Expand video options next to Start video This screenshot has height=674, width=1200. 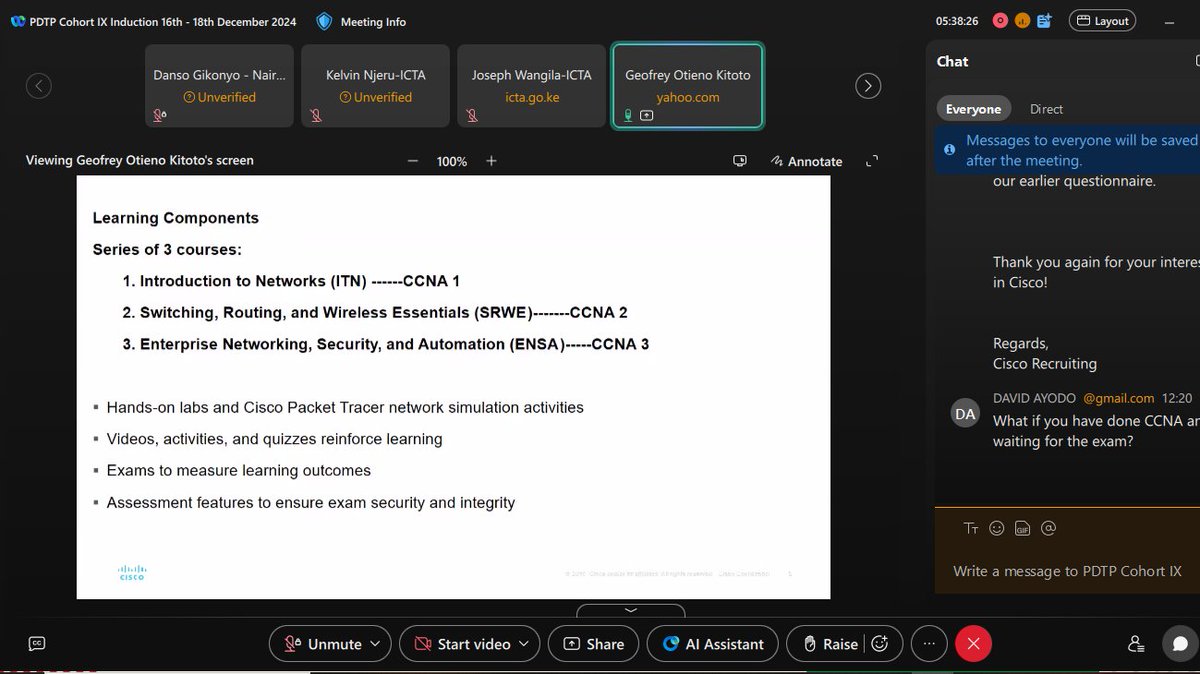point(526,644)
